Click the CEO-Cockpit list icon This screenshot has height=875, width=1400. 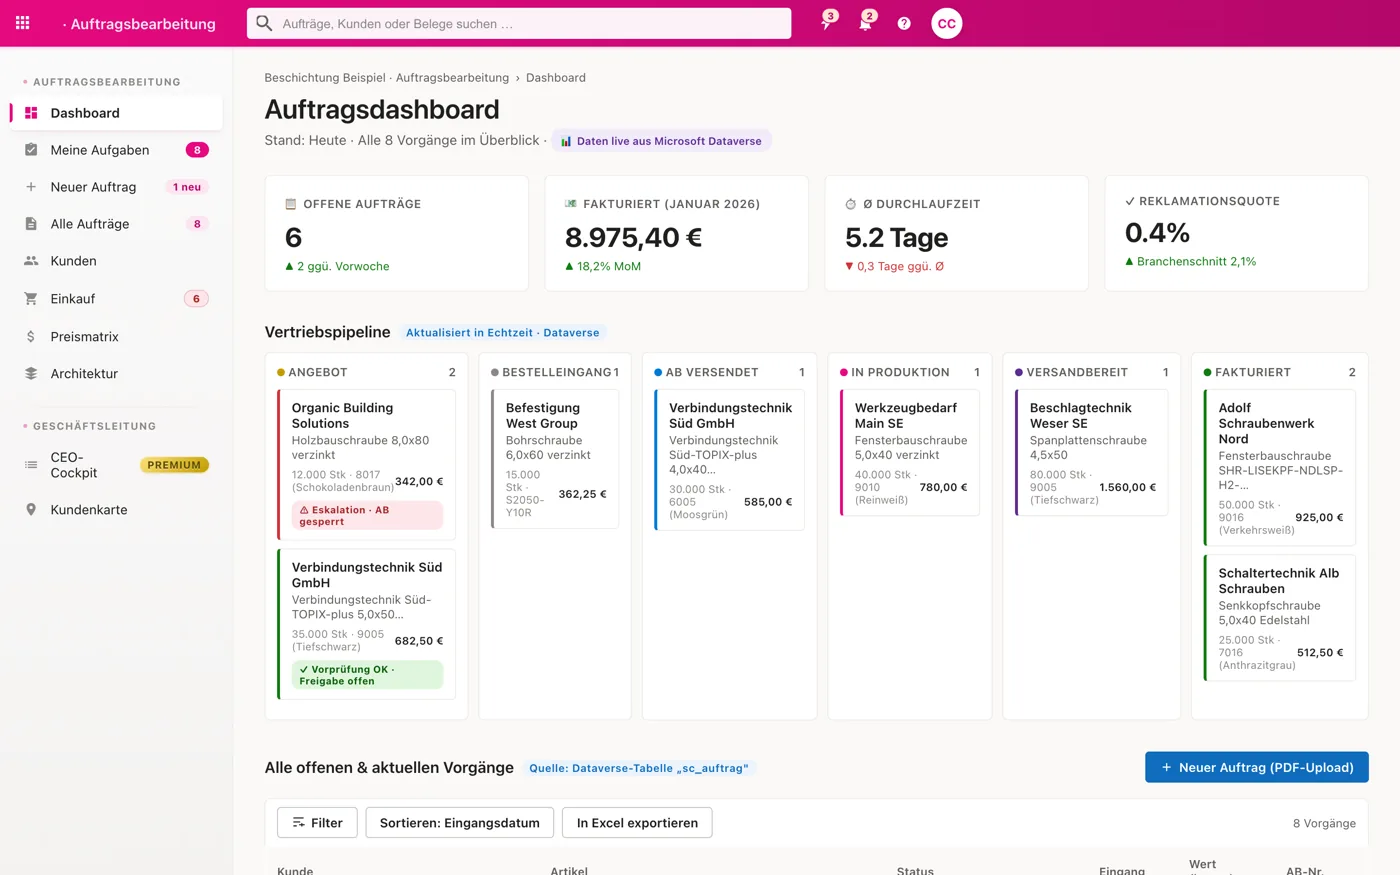click(x=31, y=465)
